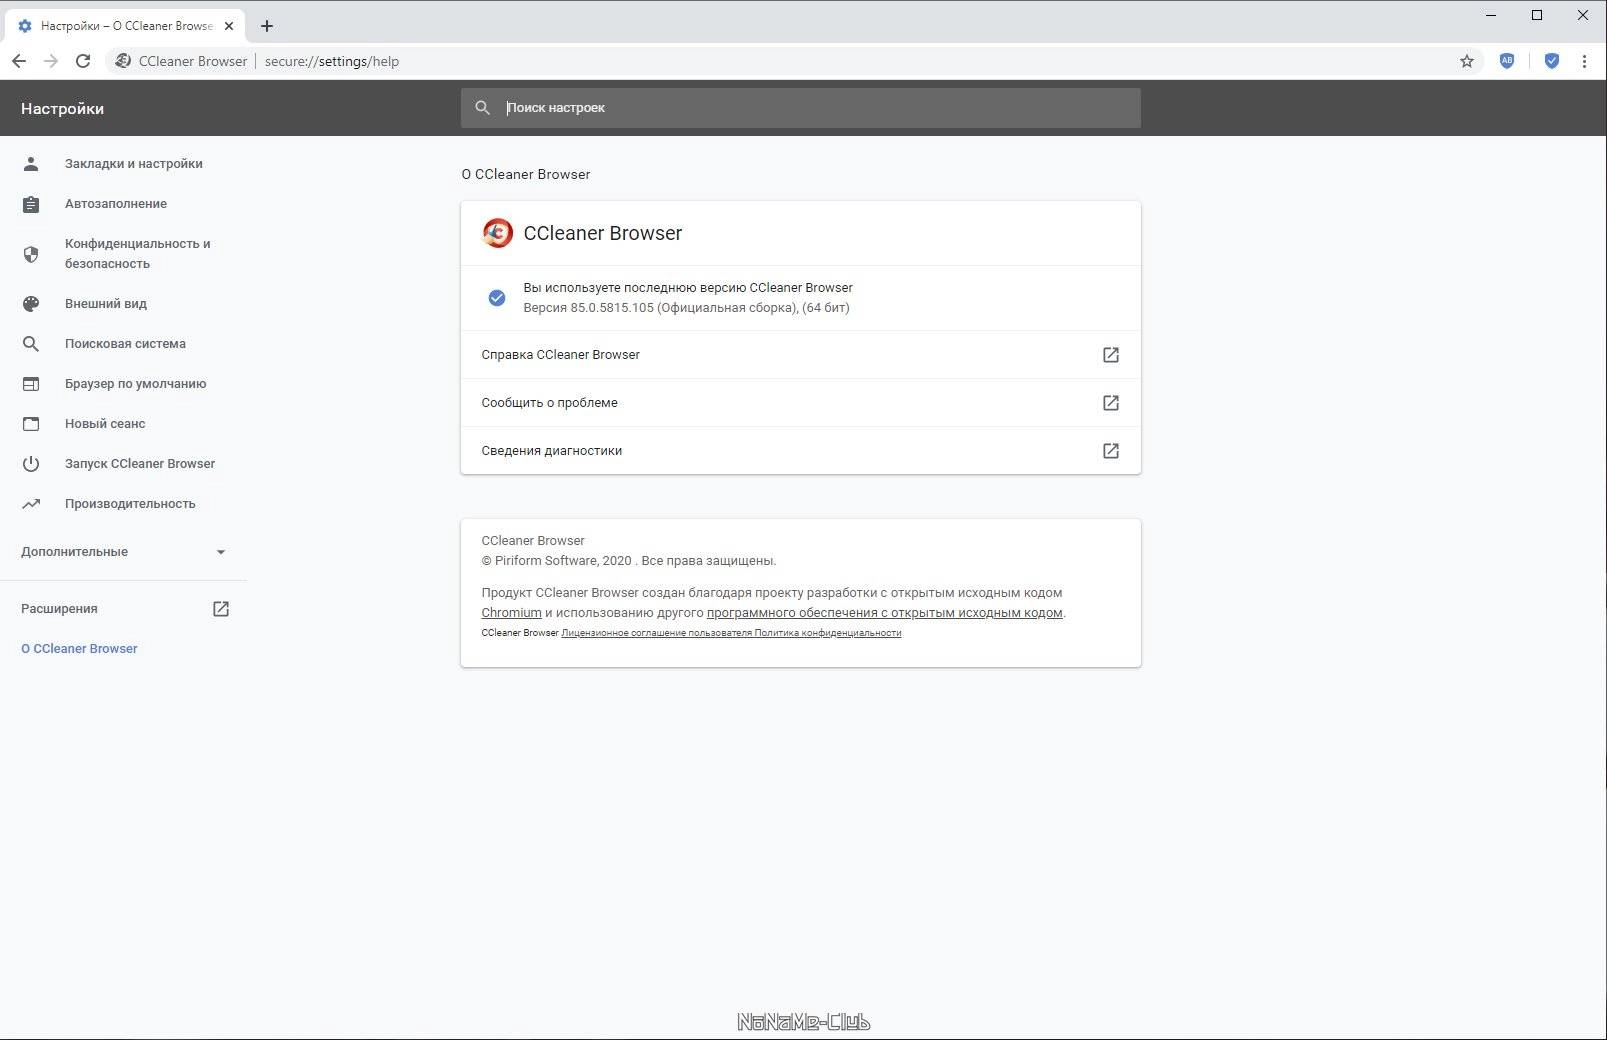Screen dimensions: 1607x1040
Task: Click the Поиск настроек search field
Action: [x=800, y=108]
